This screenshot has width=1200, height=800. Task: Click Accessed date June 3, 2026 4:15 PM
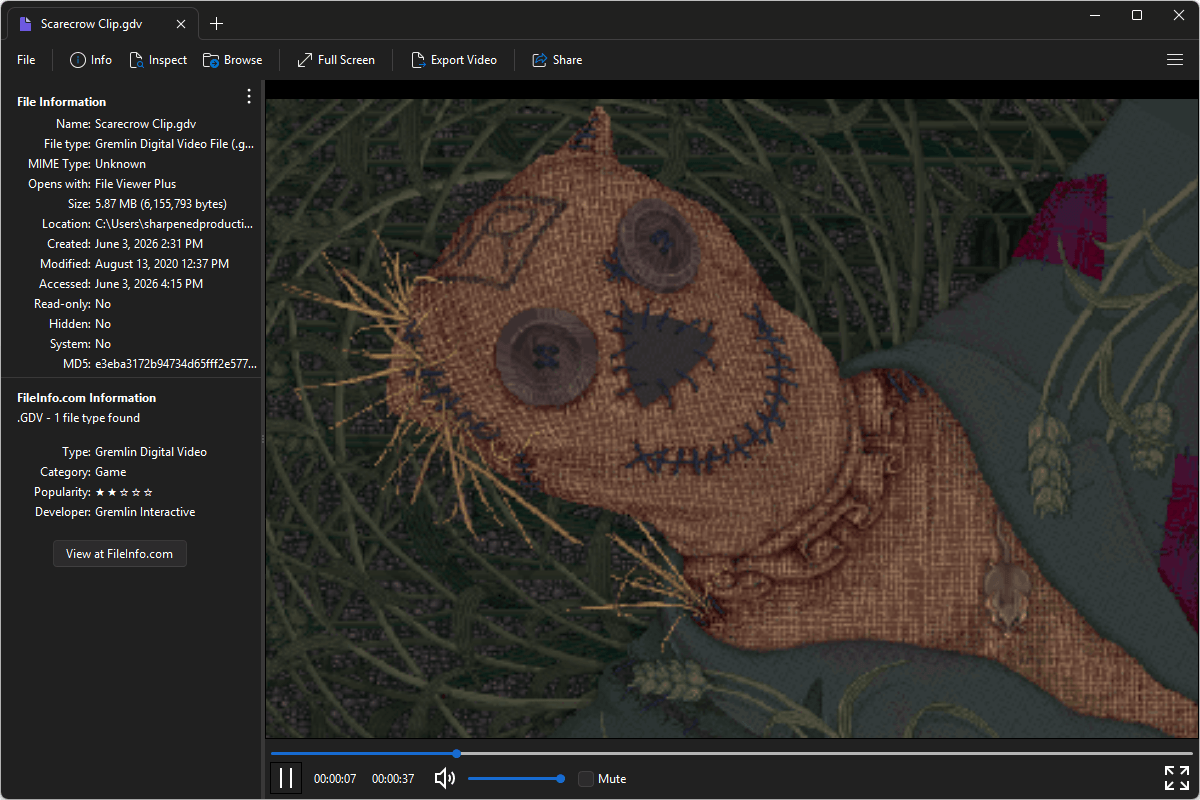pyautogui.click(x=149, y=284)
